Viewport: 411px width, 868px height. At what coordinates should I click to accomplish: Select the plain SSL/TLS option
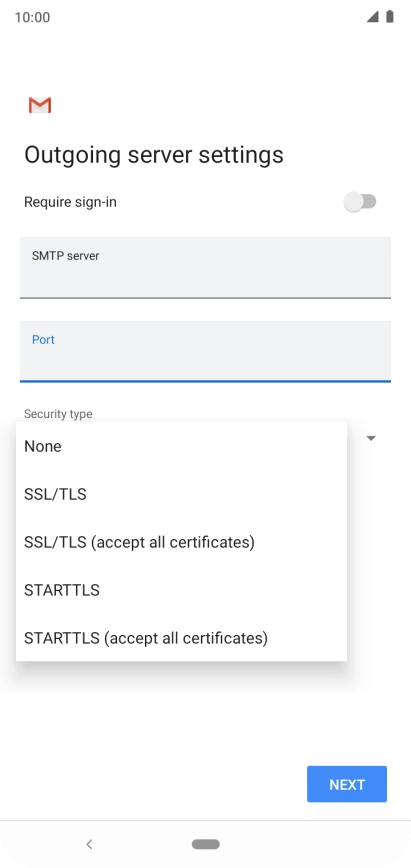(182, 494)
